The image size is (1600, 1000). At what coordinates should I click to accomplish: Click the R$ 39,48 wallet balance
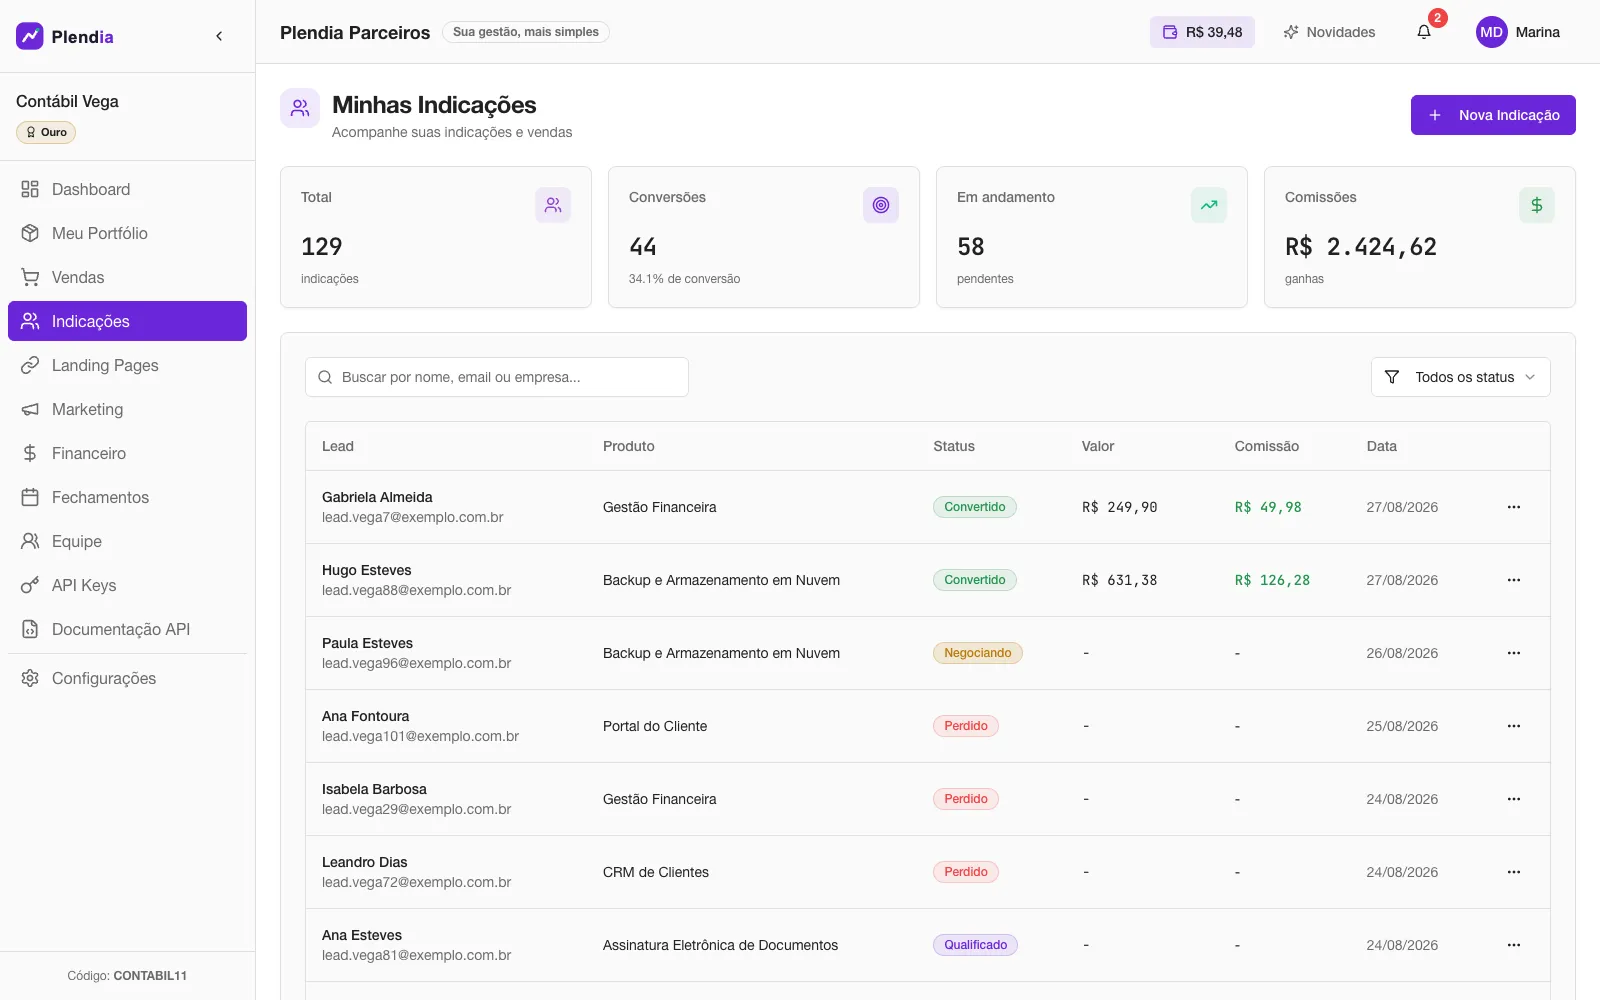point(1202,32)
